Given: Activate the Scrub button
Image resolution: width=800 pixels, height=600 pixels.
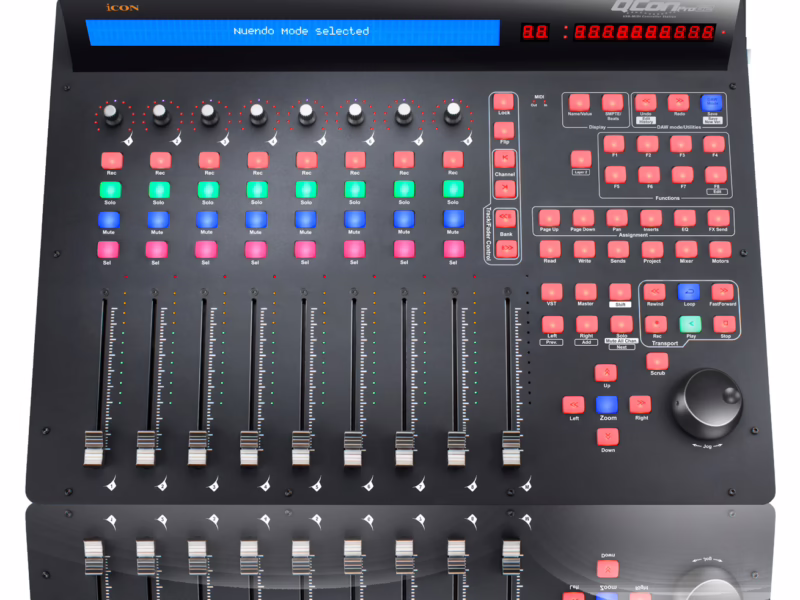Looking at the screenshot, I should pos(657,361).
